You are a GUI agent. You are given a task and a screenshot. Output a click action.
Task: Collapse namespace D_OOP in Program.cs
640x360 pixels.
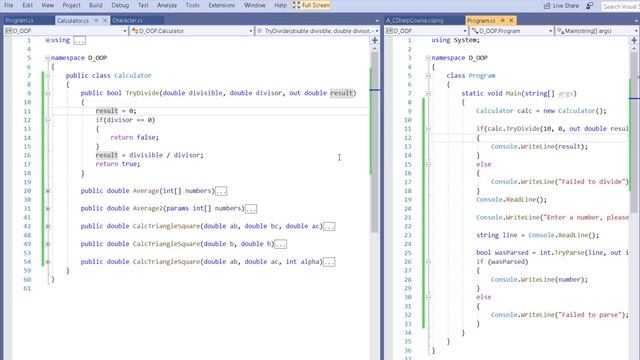tap(428, 58)
